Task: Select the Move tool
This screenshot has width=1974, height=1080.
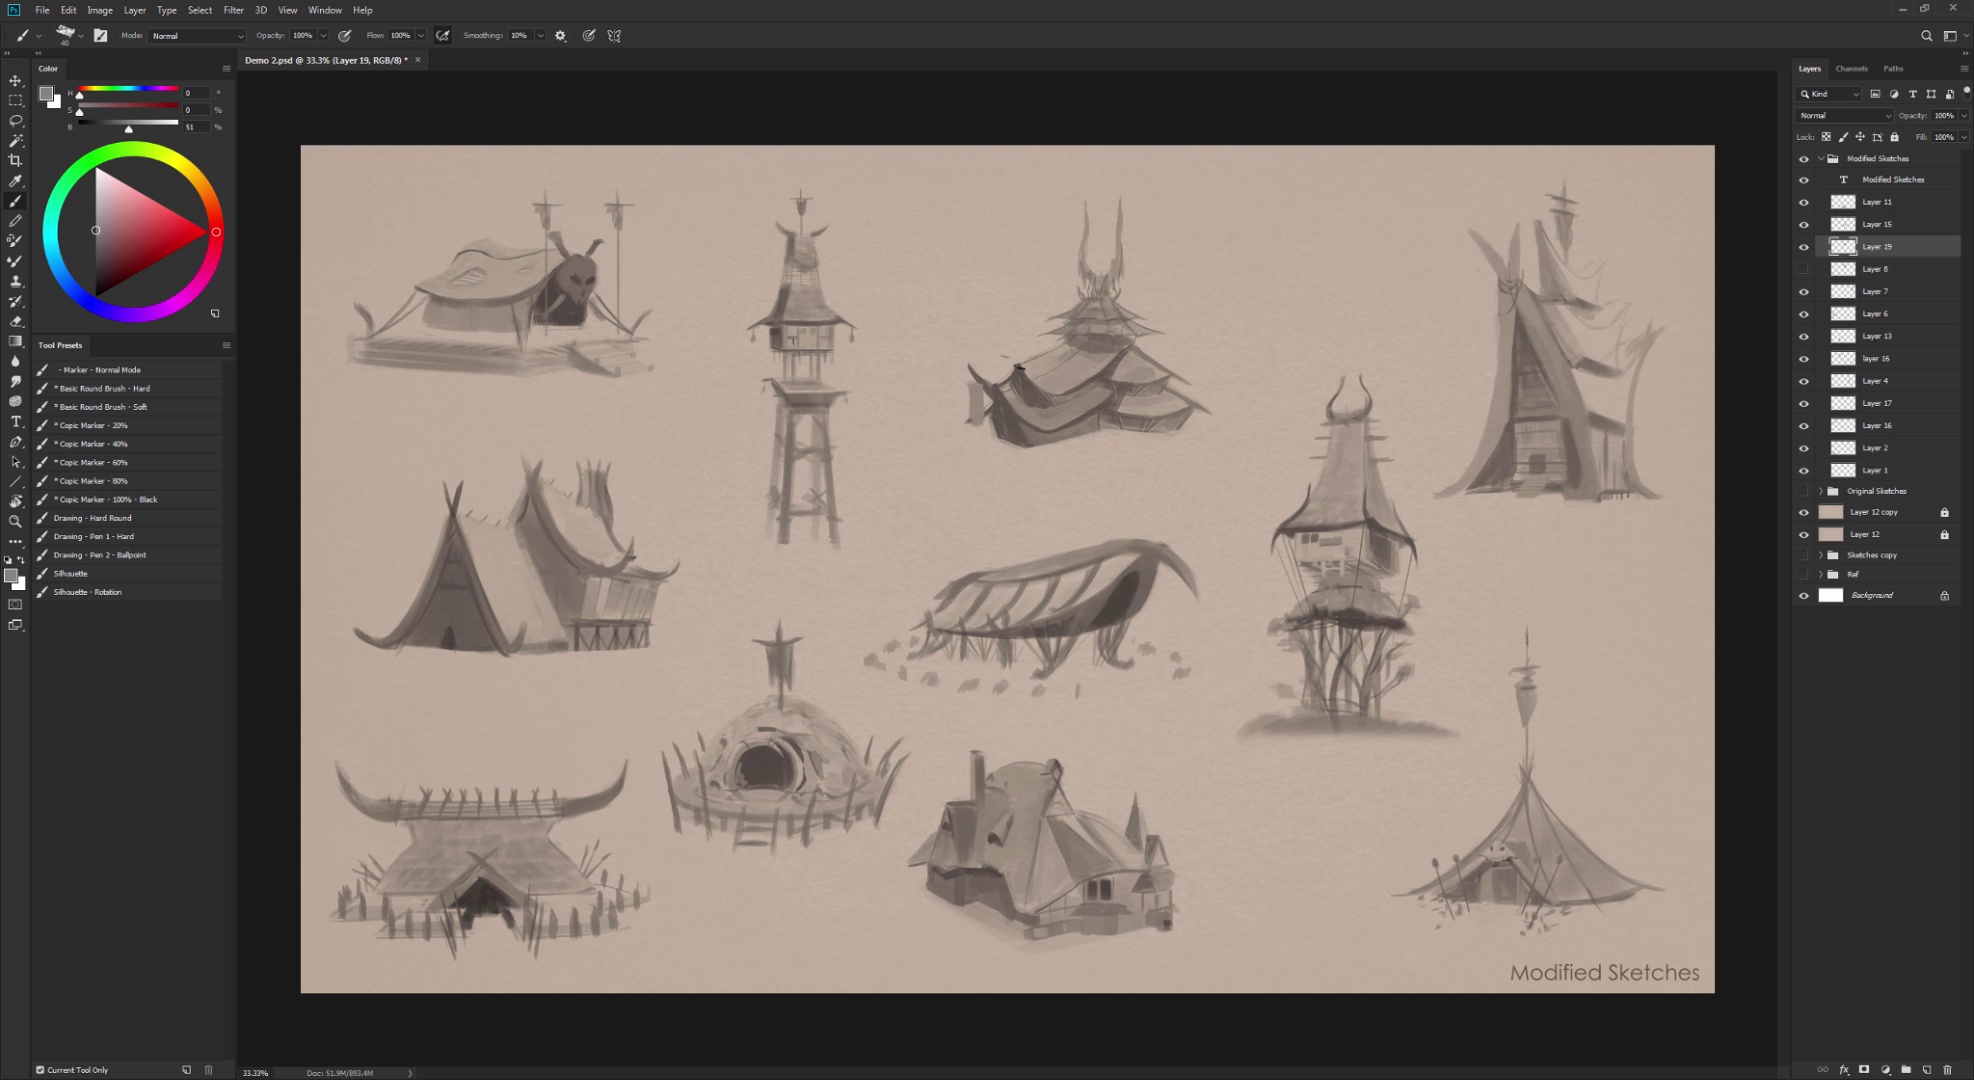Action: coord(15,80)
